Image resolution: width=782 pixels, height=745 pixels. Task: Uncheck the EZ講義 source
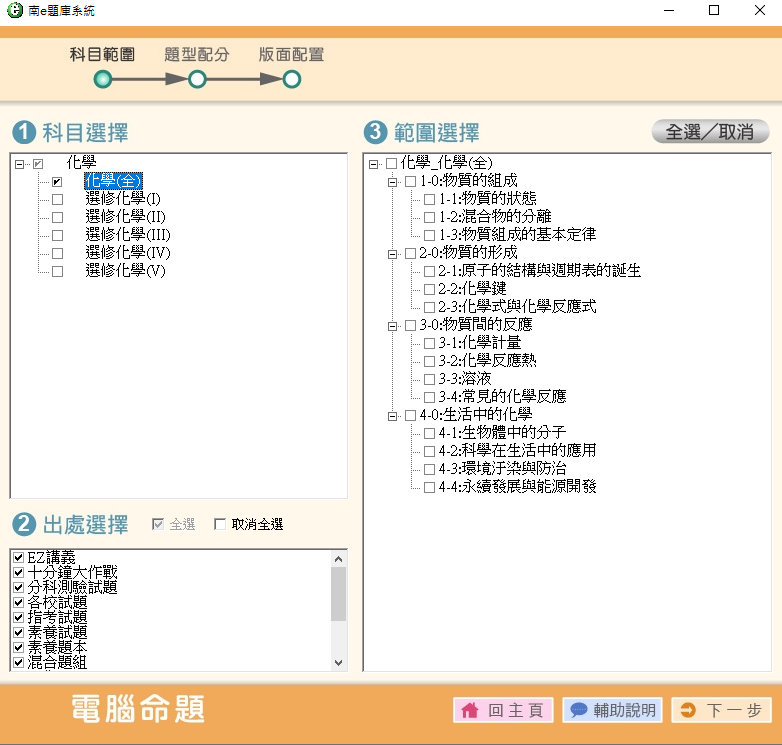tap(19, 558)
